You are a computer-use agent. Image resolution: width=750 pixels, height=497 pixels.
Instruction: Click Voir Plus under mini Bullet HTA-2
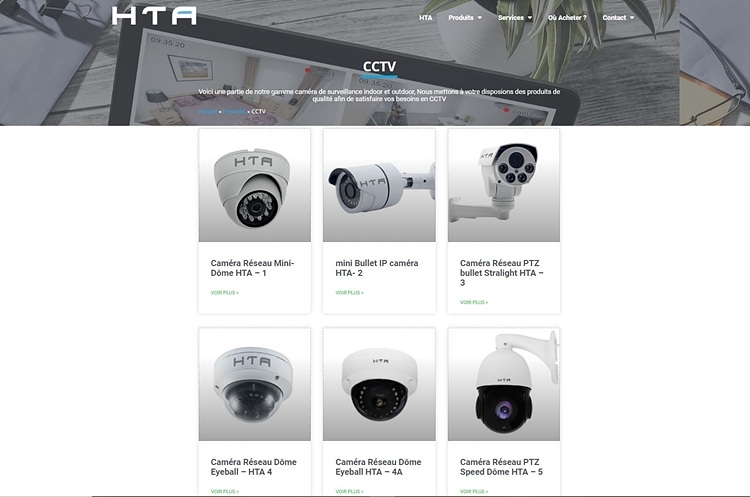click(x=349, y=293)
